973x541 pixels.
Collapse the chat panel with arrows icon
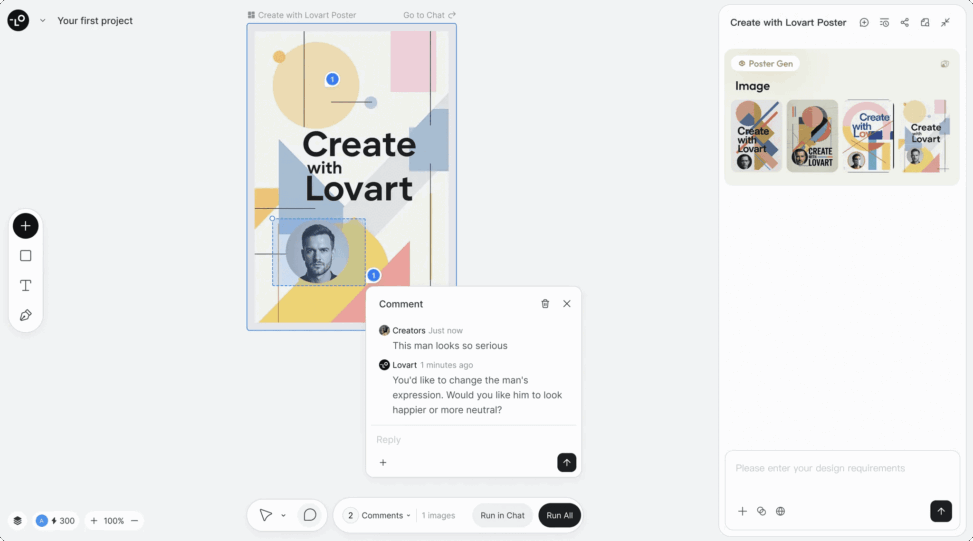click(945, 22)
